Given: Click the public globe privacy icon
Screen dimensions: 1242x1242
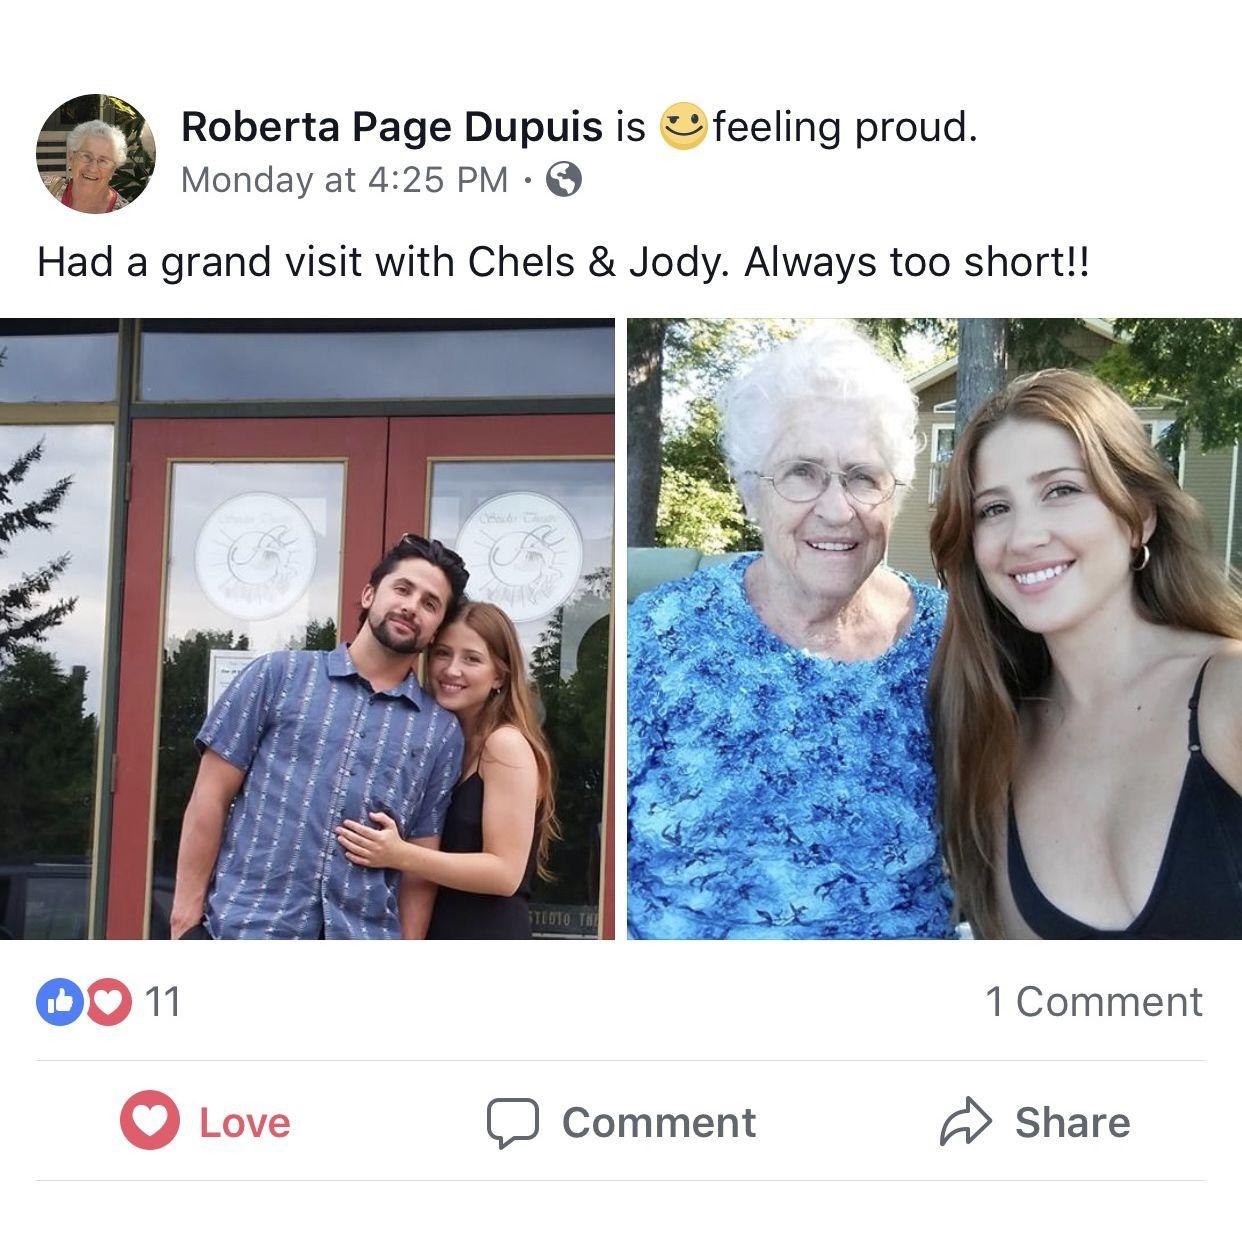Looking at the screenshot, I should (565, 180).
